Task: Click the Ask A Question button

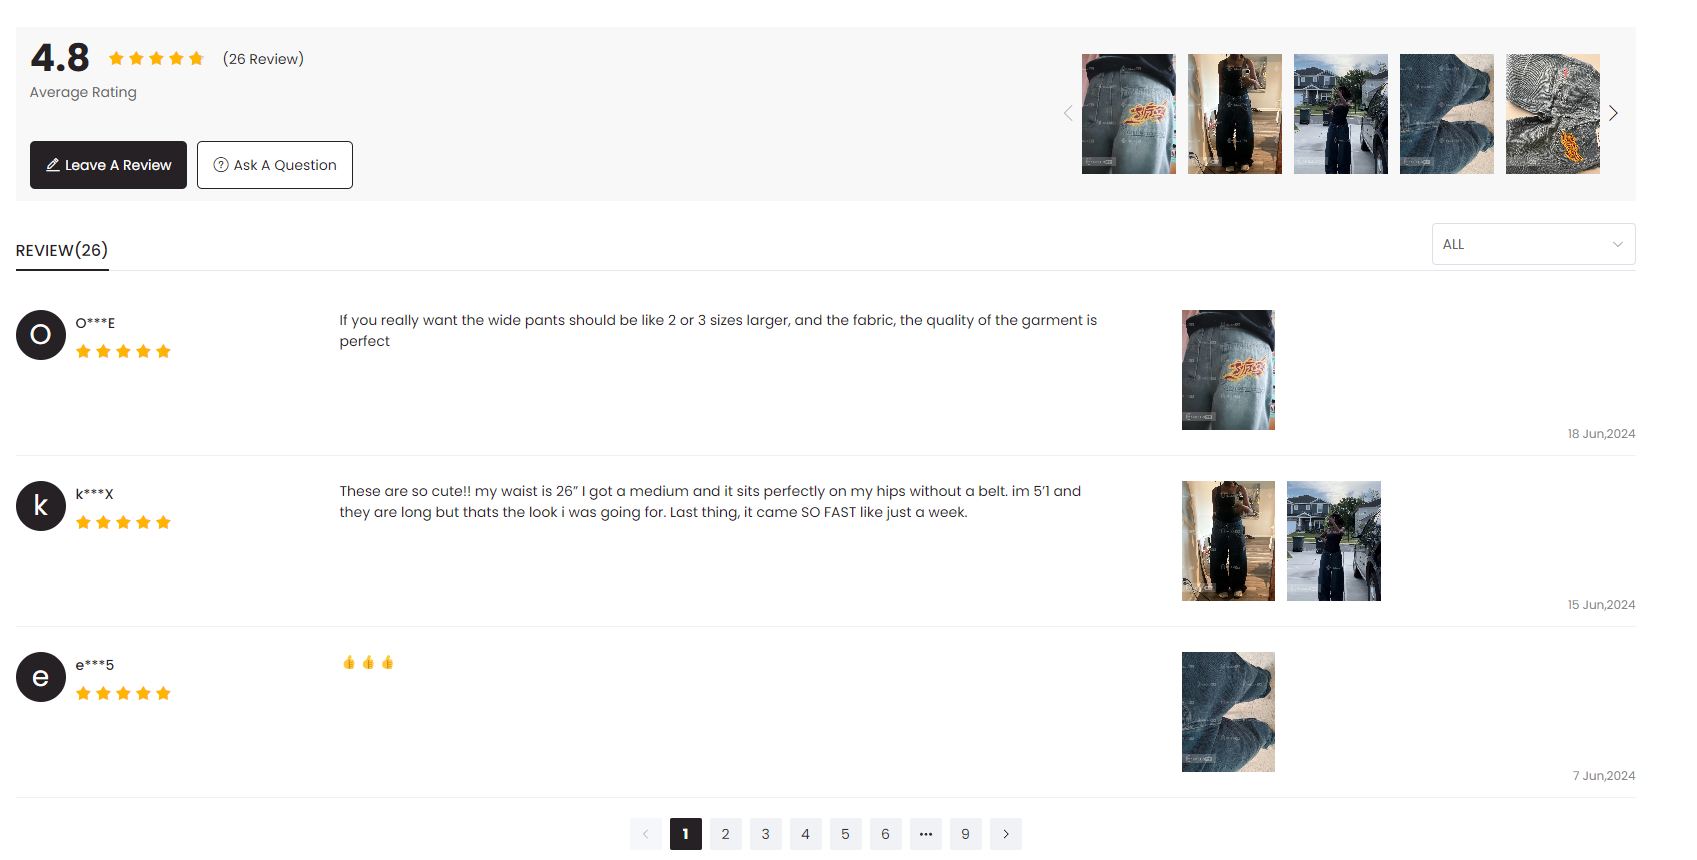Action: tap(275, 165)
